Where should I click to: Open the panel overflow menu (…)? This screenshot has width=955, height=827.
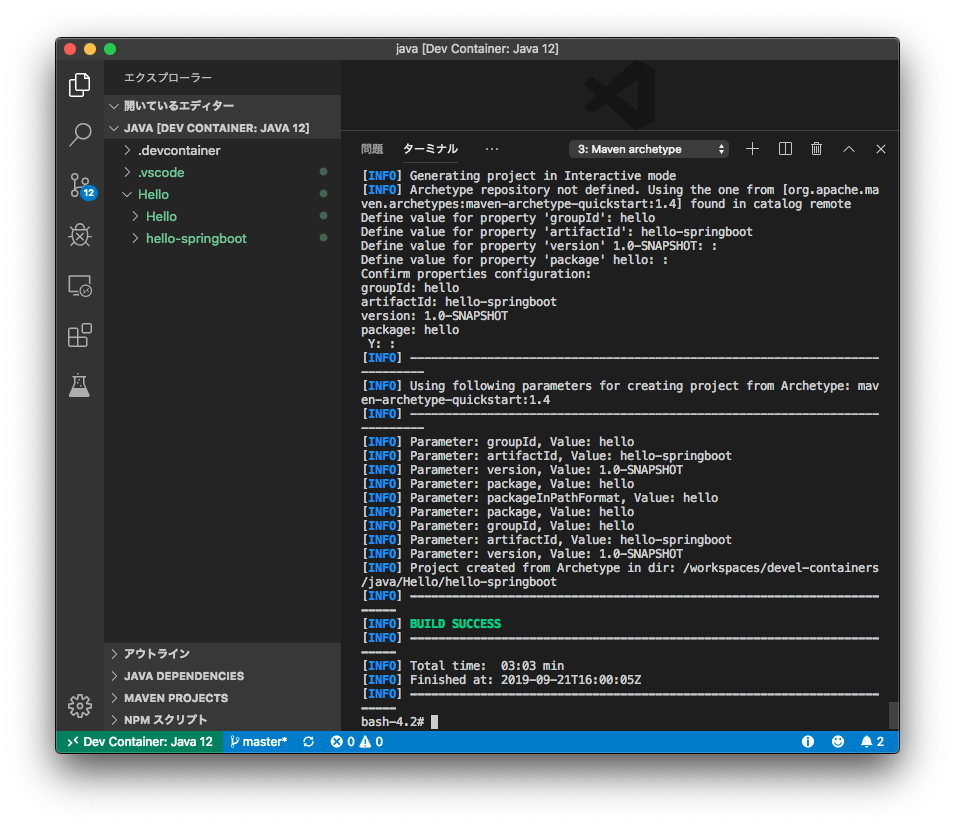tap(492, 149)
